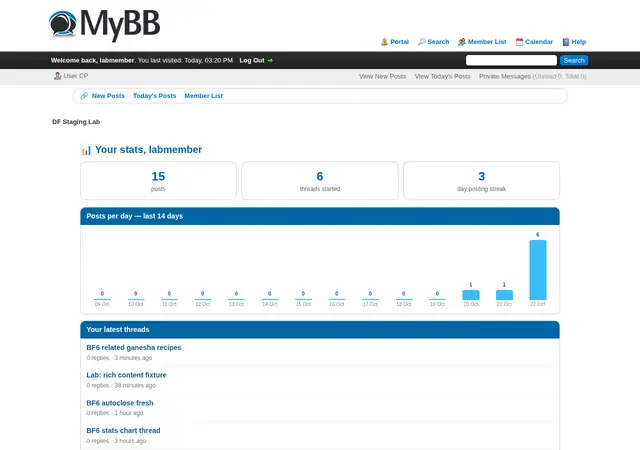
Task: Open the BF6 stats chart thread
Action: tap(123, 430)
